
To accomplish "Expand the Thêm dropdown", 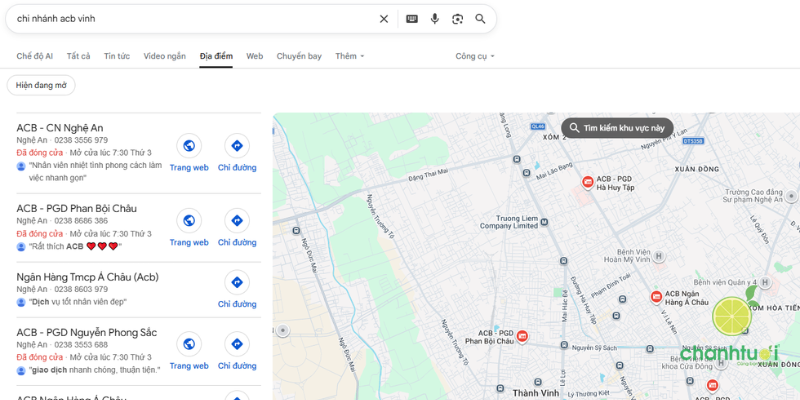I will [349, 56].
